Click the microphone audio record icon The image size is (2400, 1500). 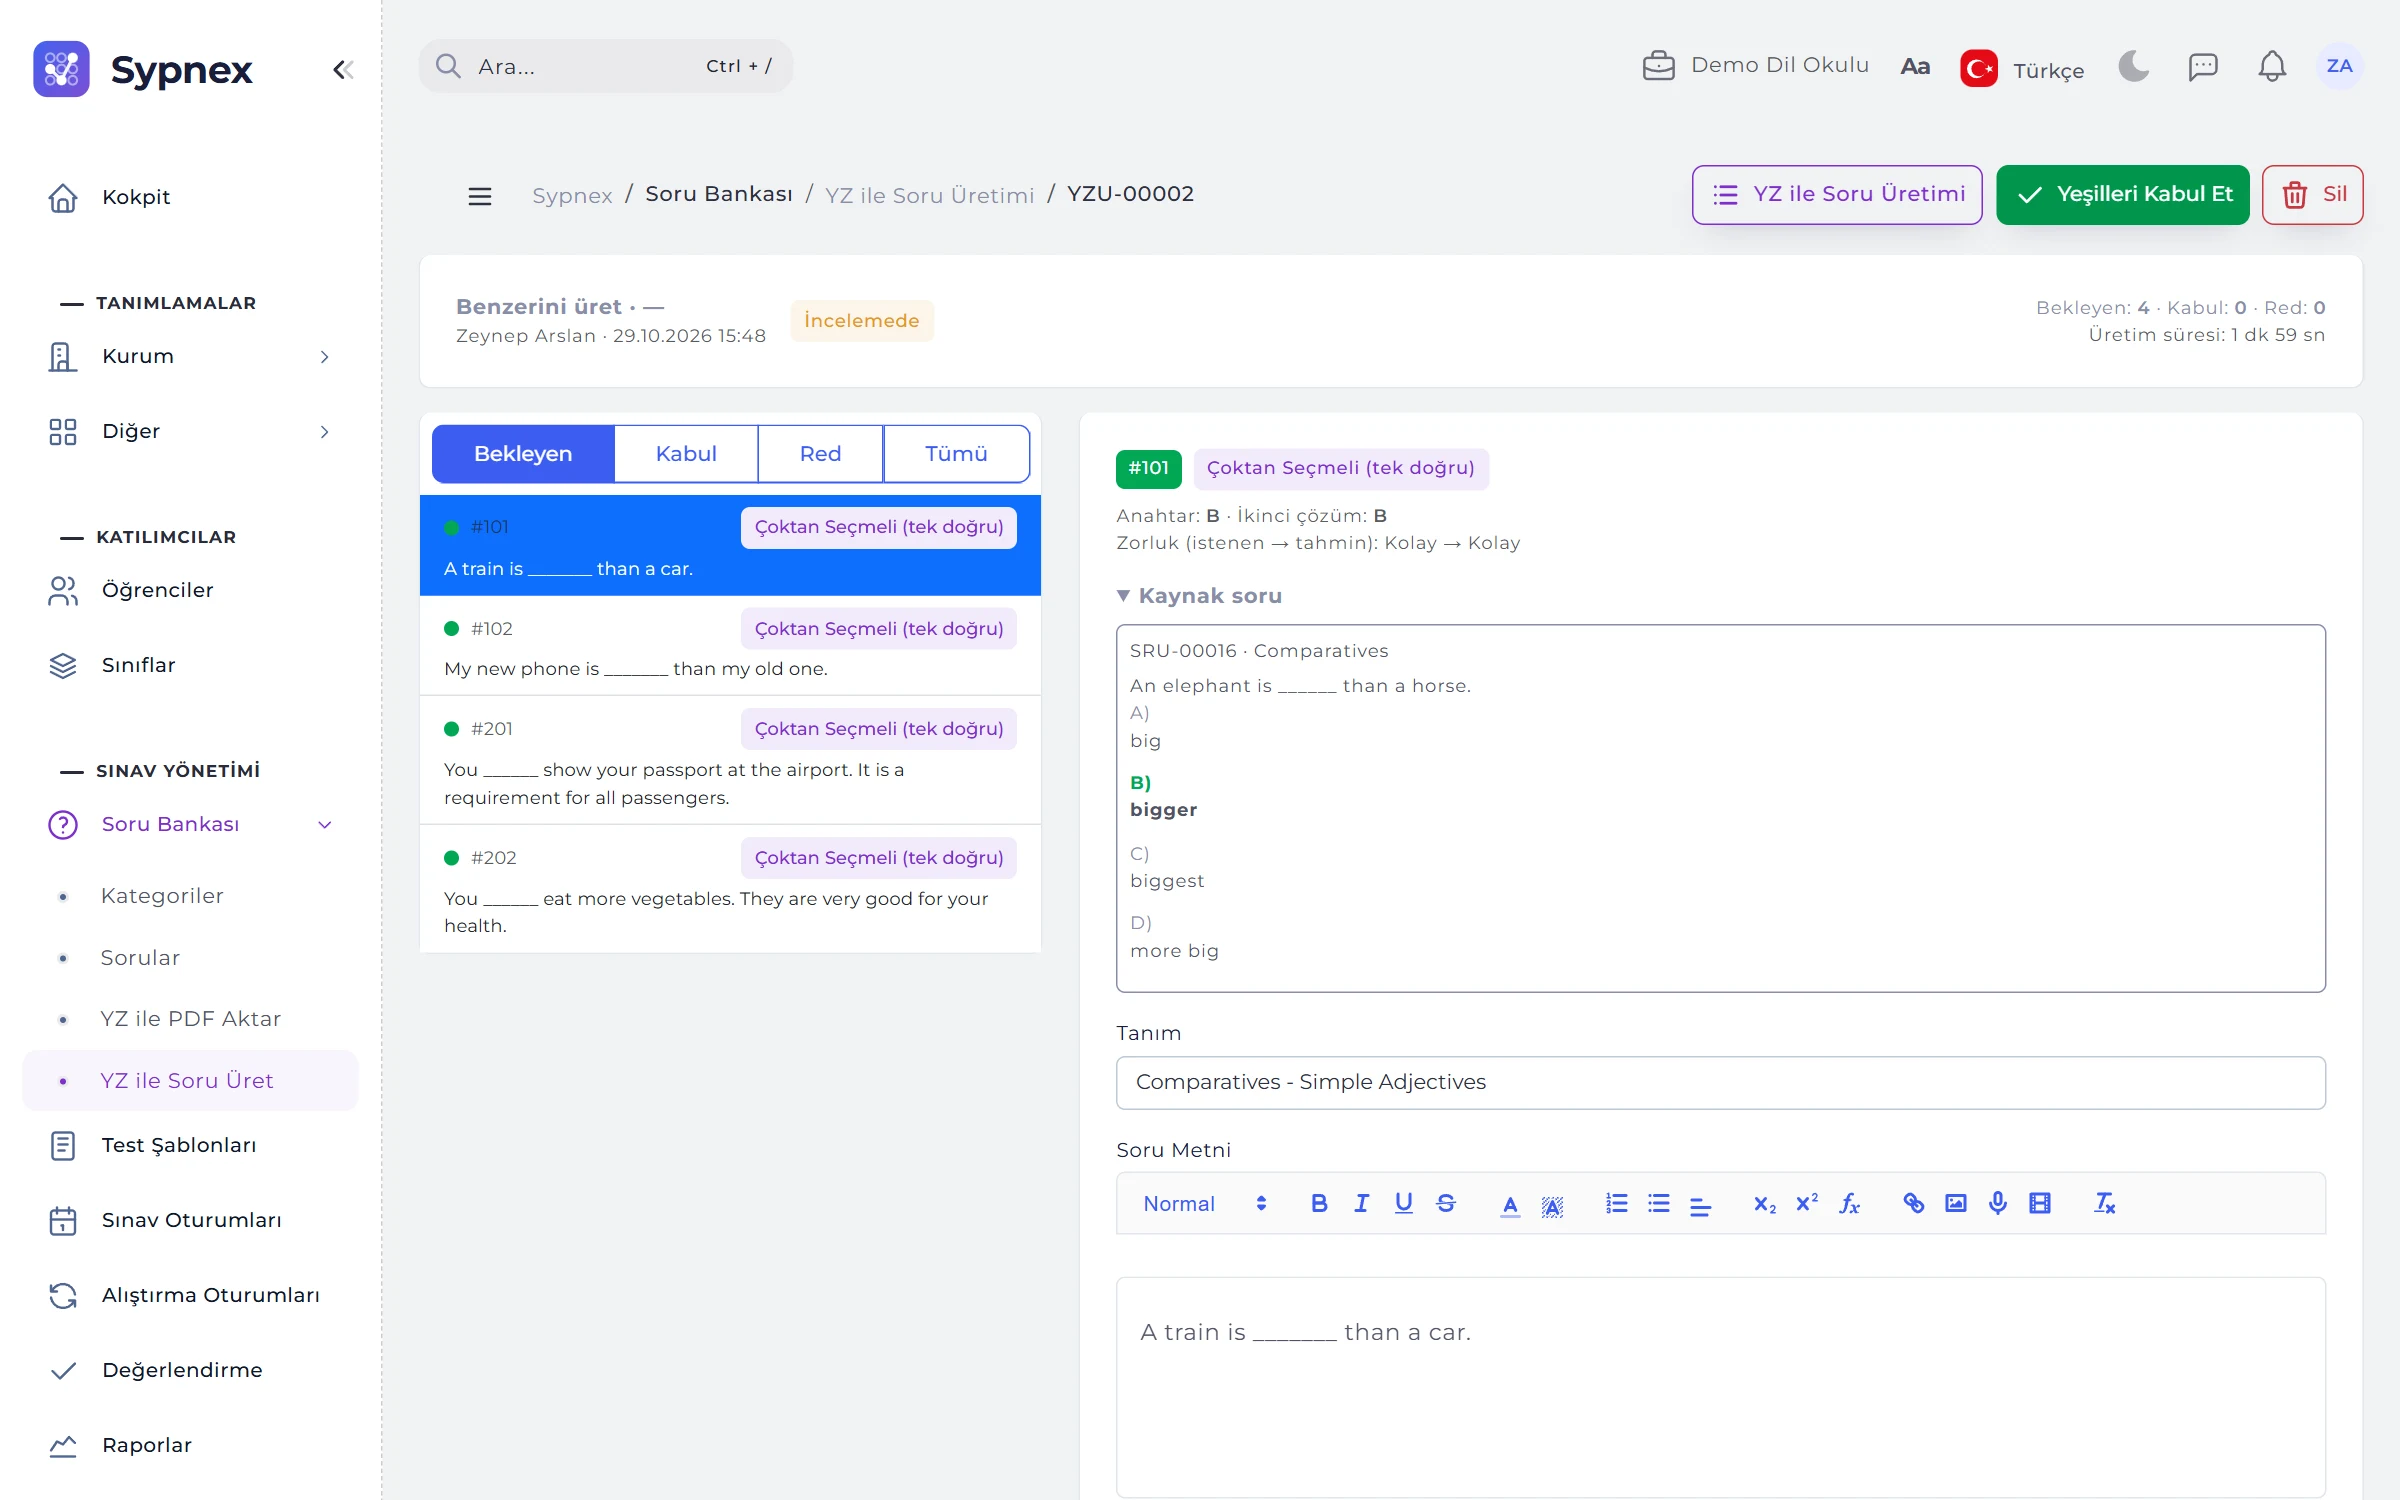[x=1997, y=1203]
